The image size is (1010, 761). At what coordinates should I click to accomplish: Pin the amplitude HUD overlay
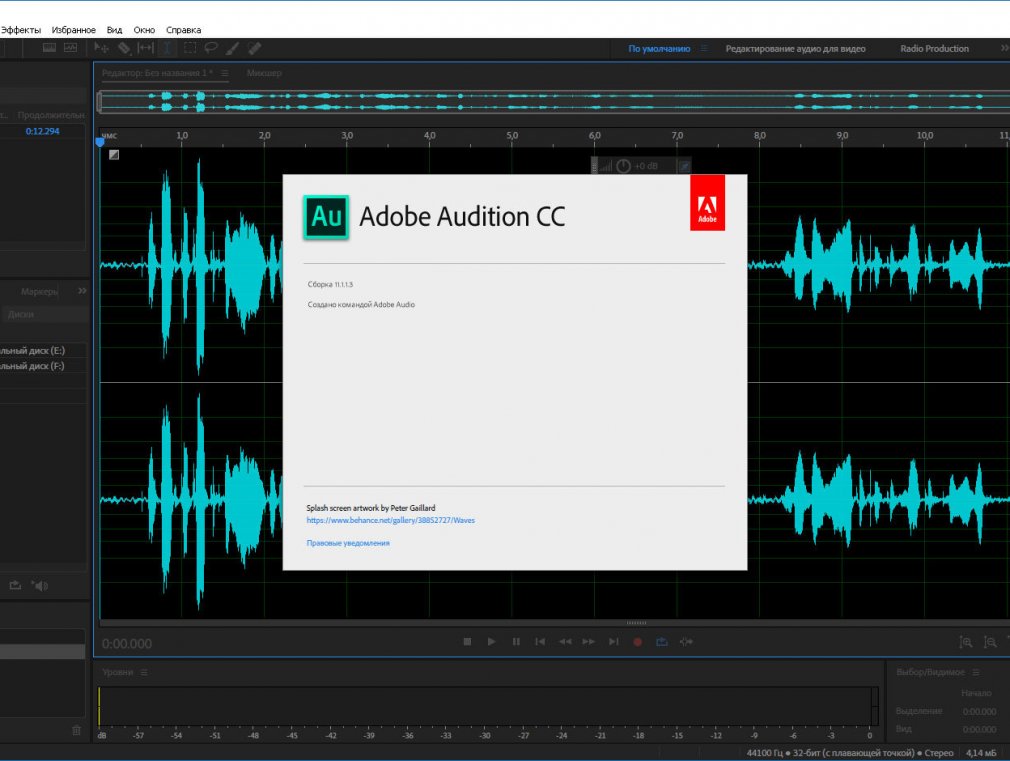(x=685, y=166)
